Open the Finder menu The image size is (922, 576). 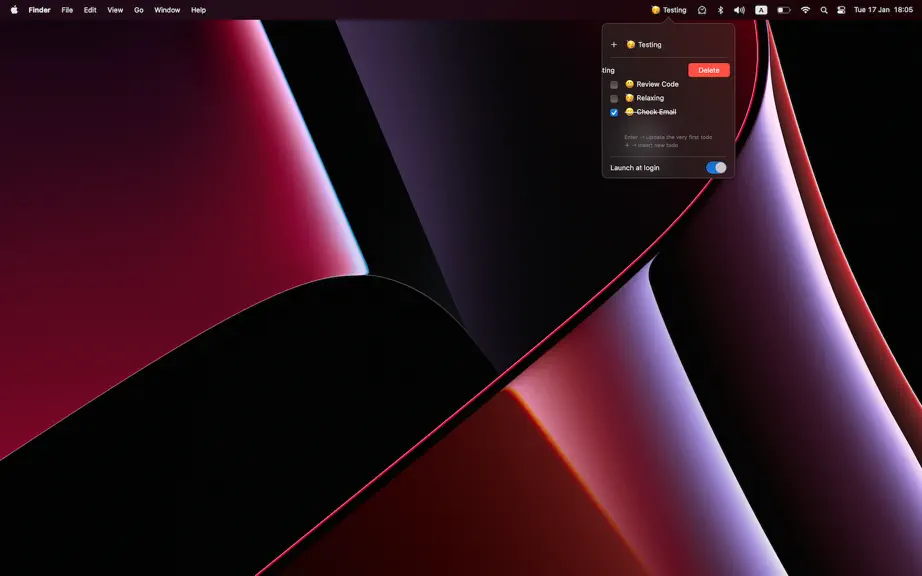click(x=39, y=10)
